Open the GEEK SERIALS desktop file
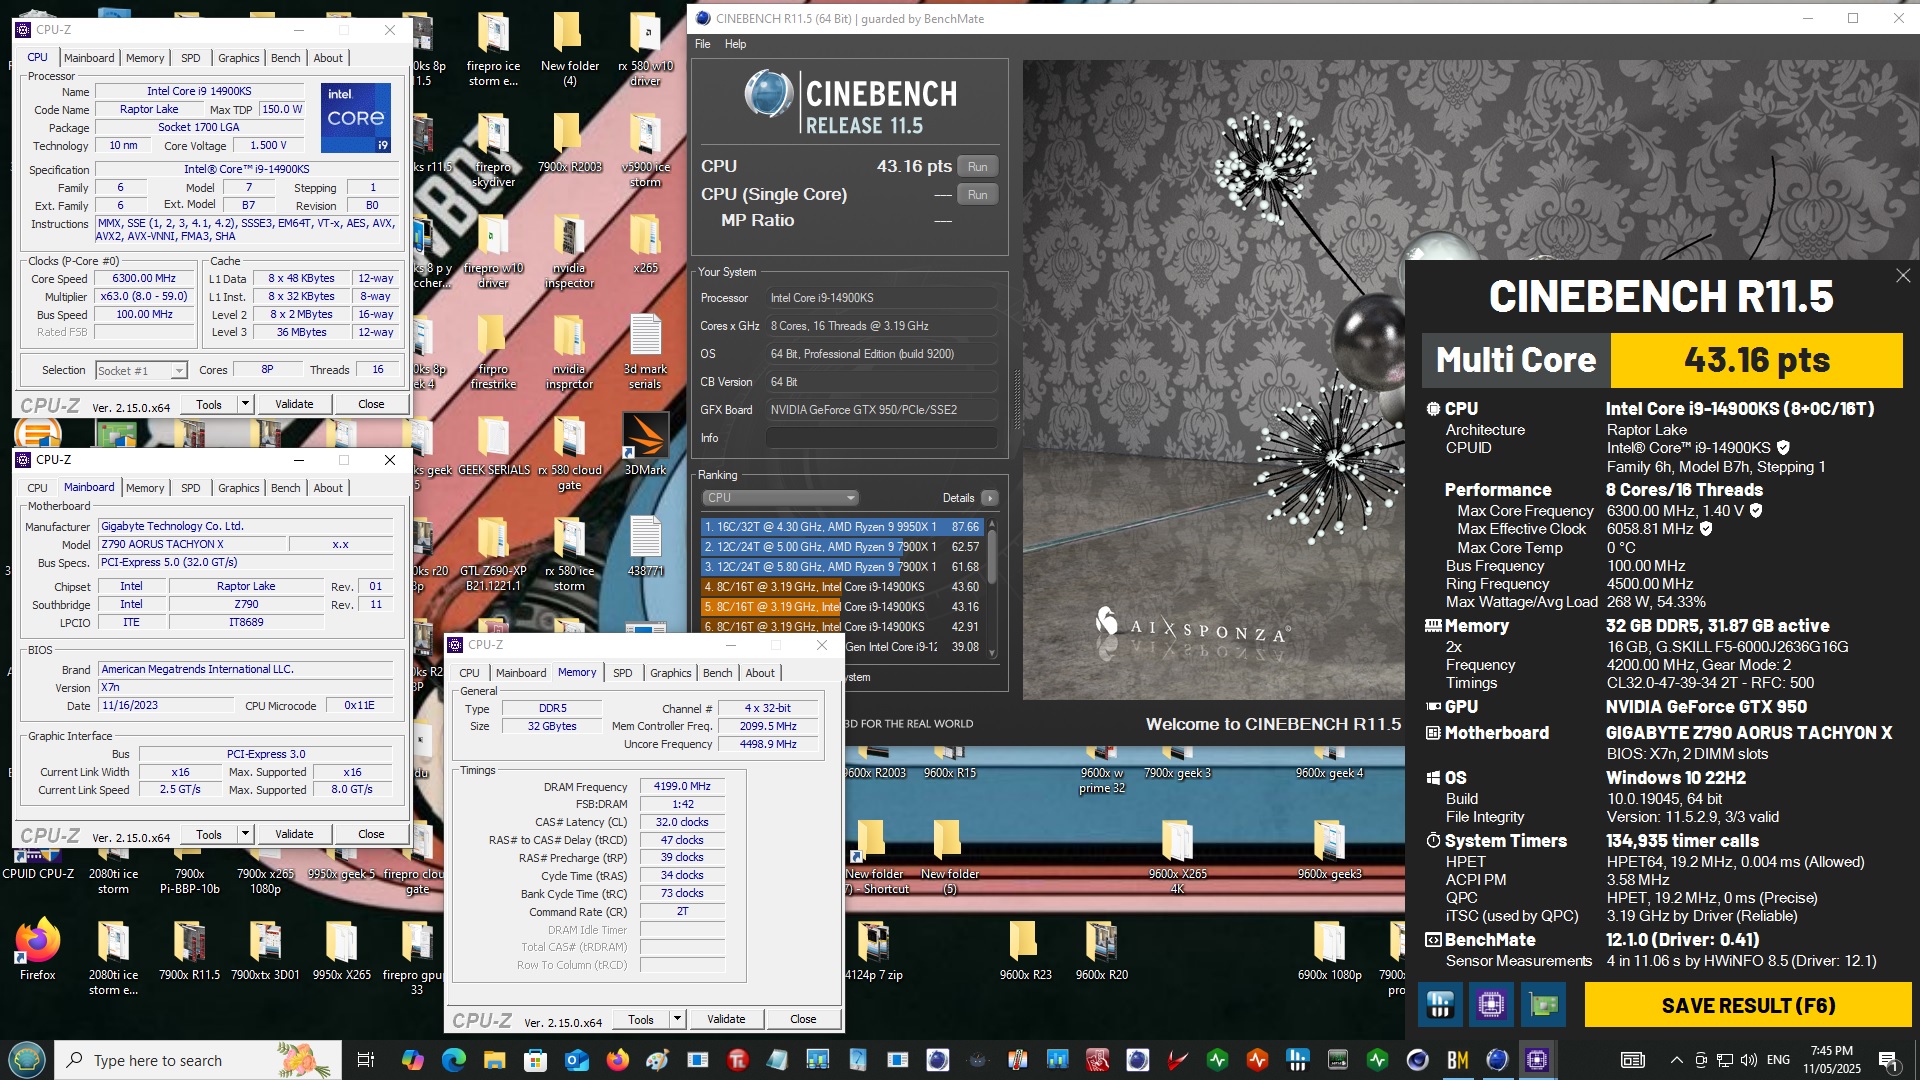The image size is (1920, 1080). pos(494,445)
